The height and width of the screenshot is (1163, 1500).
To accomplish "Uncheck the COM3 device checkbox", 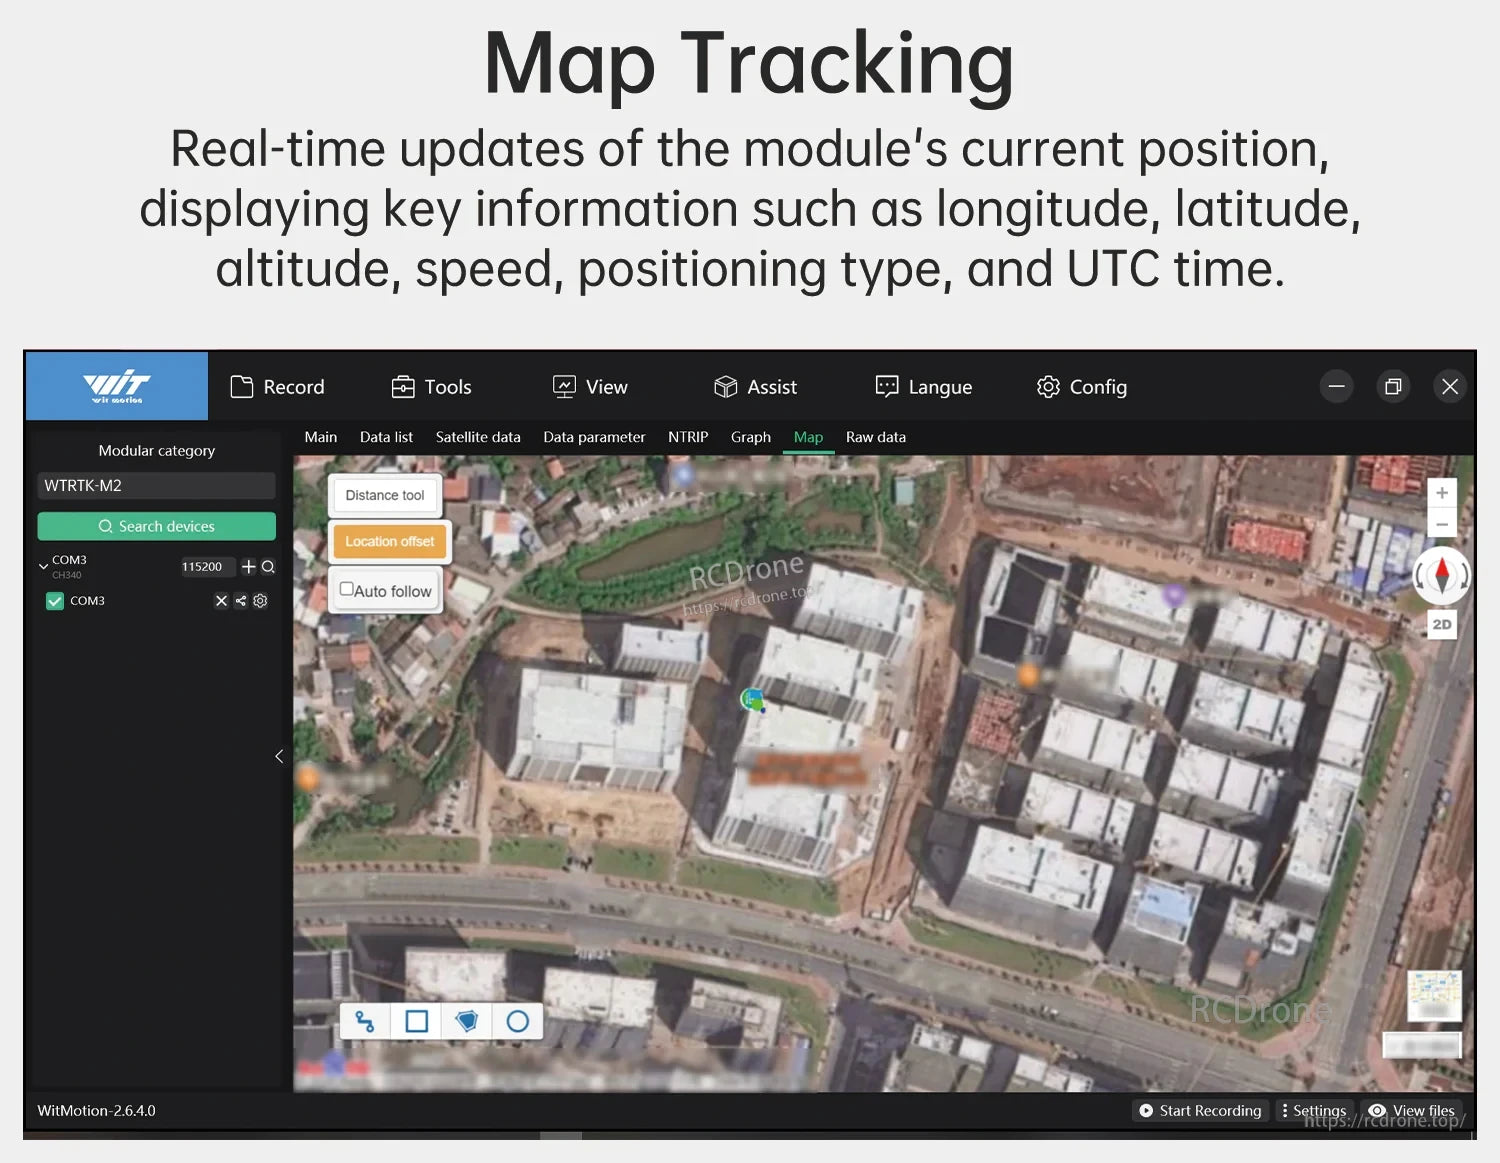I will coord(55,601).
